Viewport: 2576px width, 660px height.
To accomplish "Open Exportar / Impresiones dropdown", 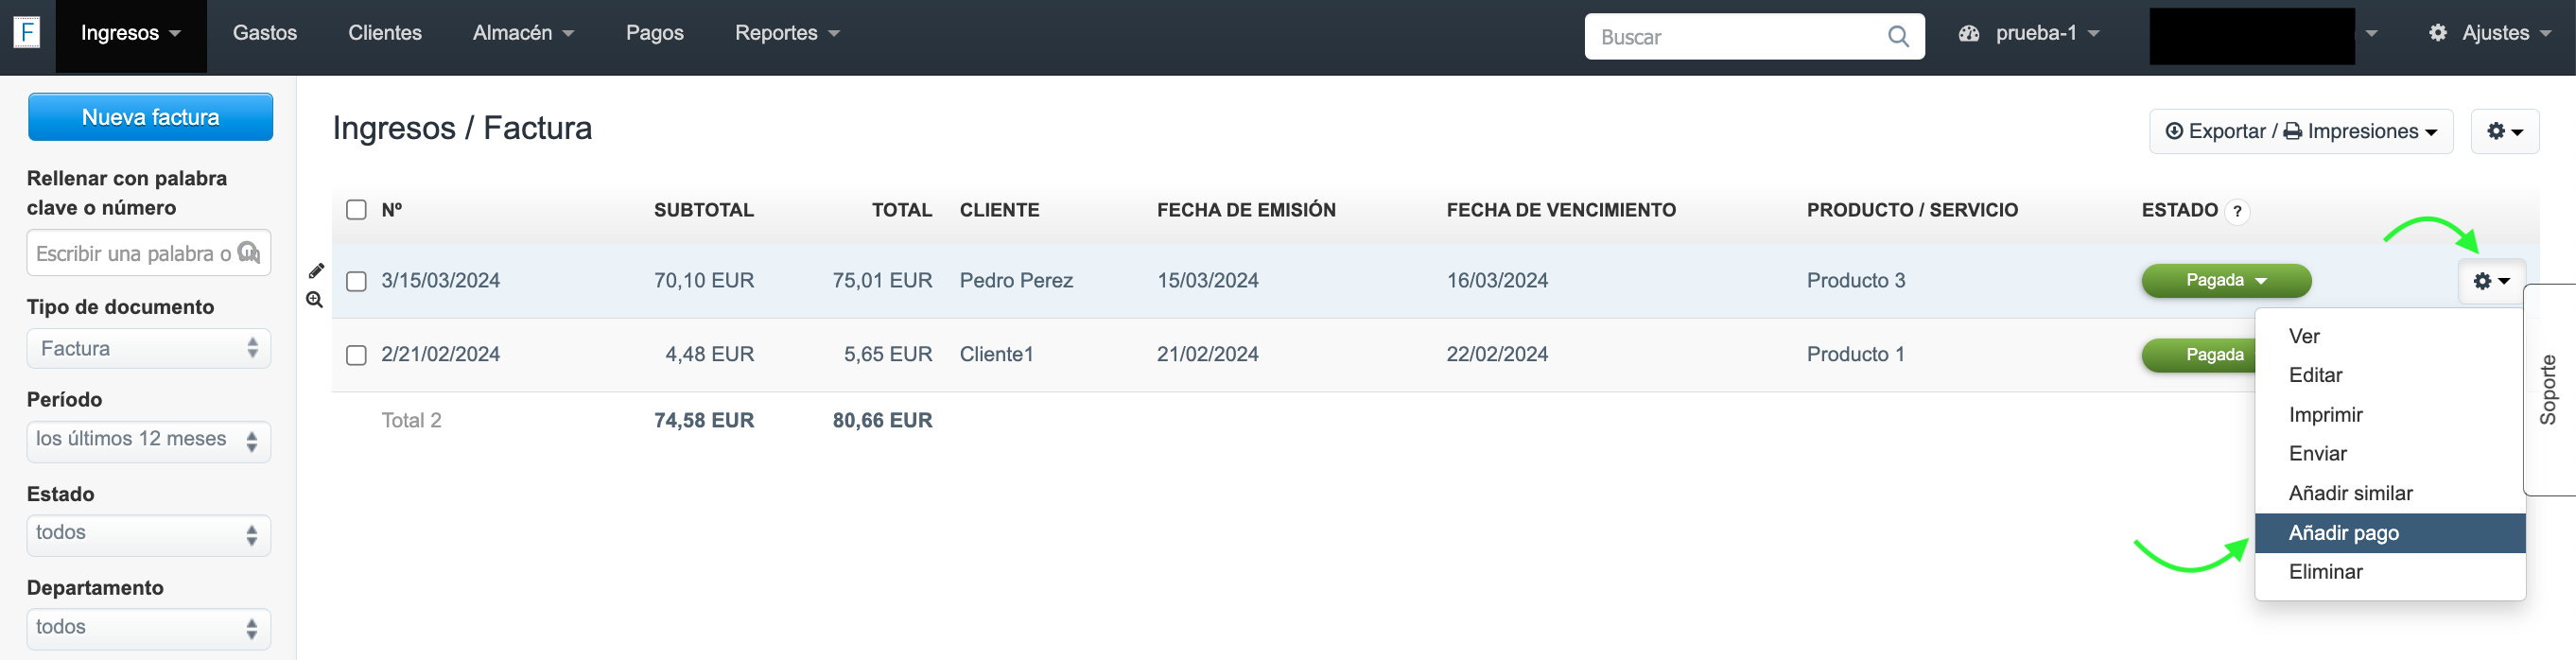I will 2300,131.
